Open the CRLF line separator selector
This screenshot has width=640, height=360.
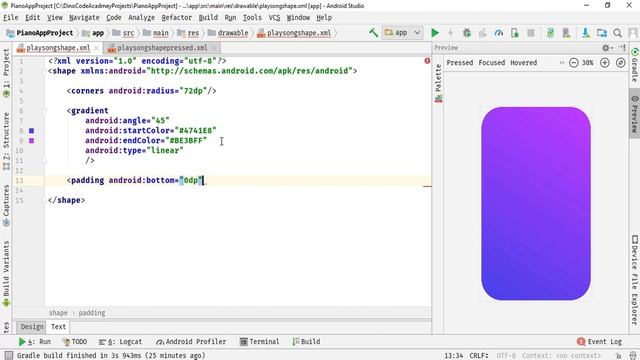point(478,356)
